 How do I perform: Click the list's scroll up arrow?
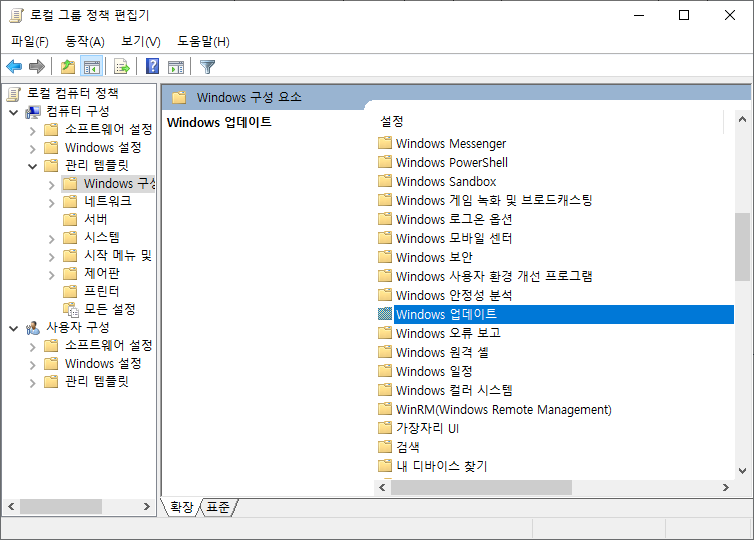pos(742,119)
